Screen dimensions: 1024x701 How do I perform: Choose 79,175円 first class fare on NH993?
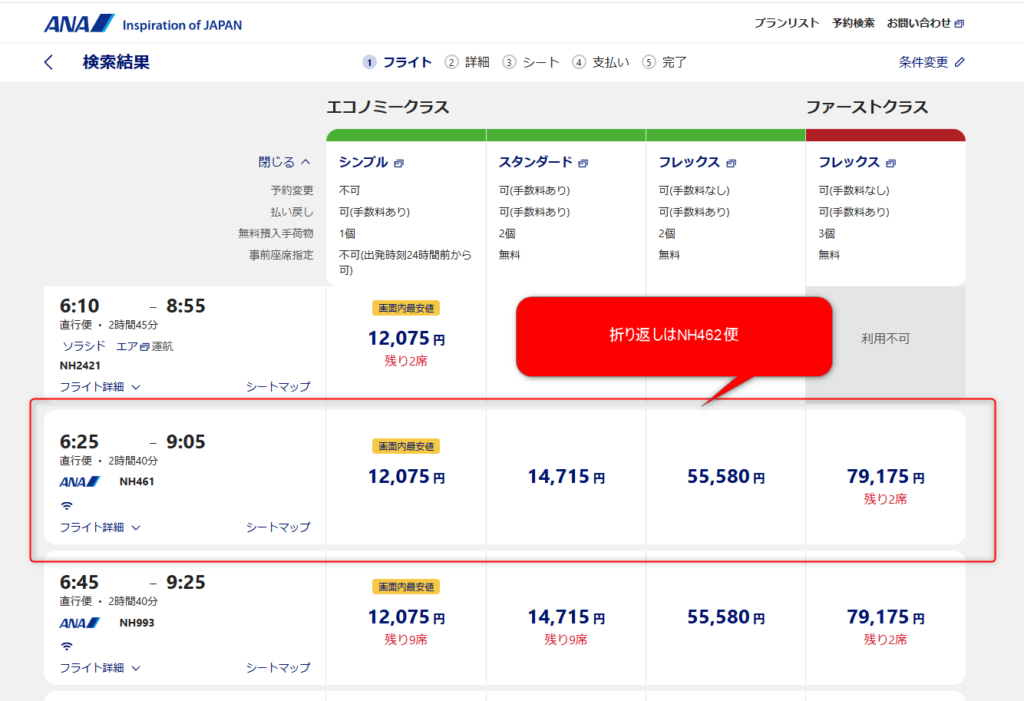point(885,618)
